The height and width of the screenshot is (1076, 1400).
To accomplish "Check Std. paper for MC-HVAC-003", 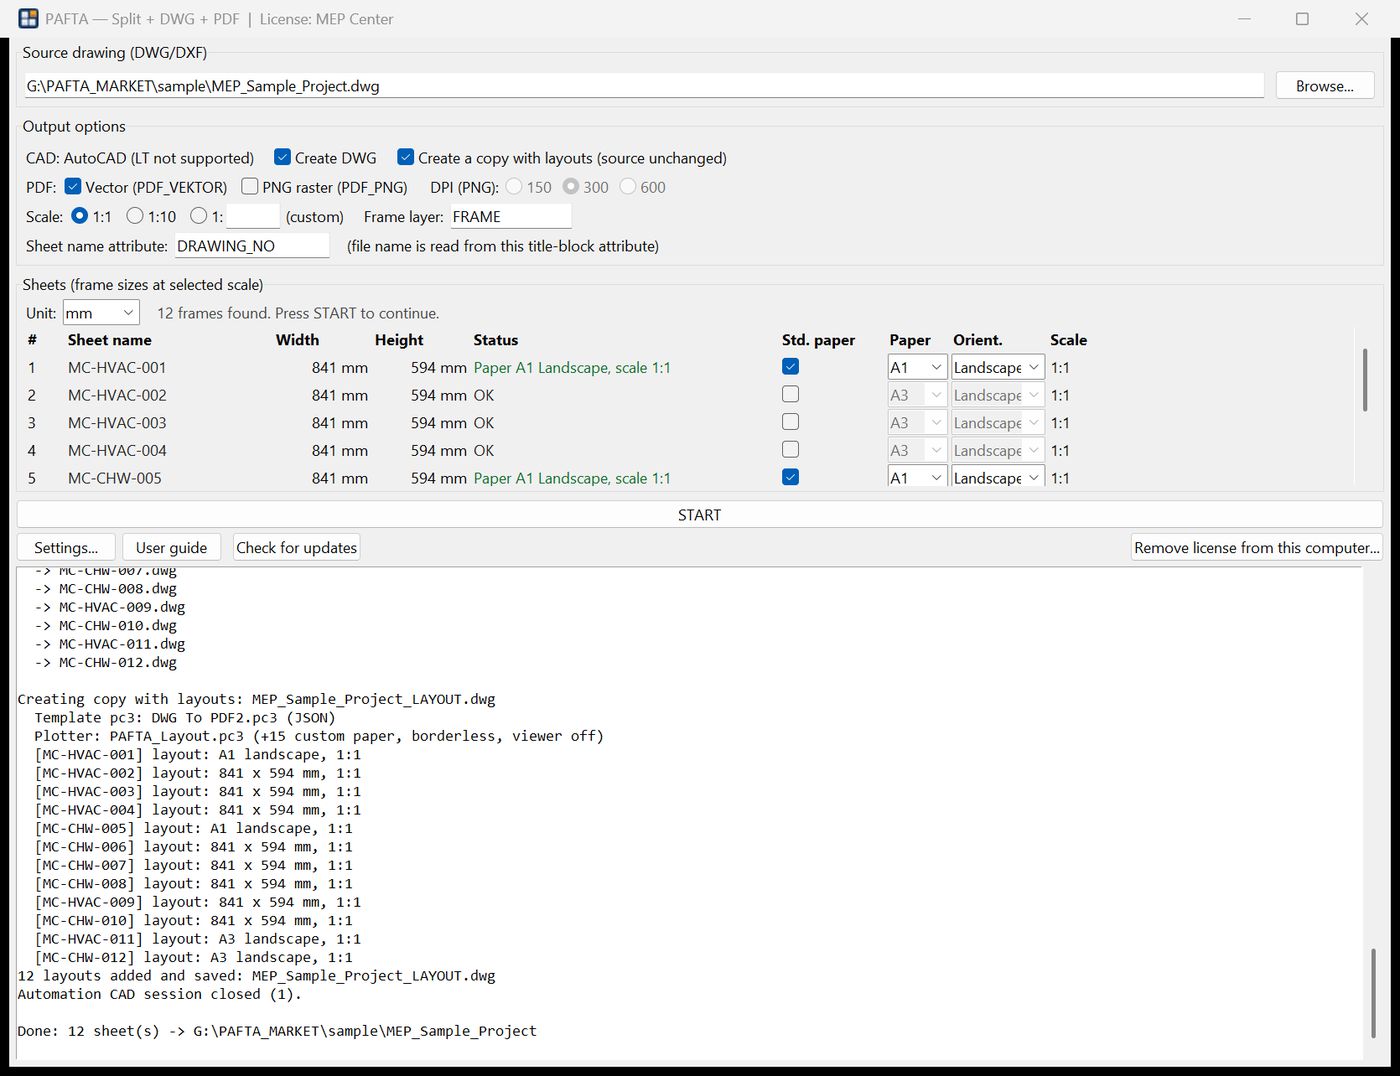I will pos(790,422).
